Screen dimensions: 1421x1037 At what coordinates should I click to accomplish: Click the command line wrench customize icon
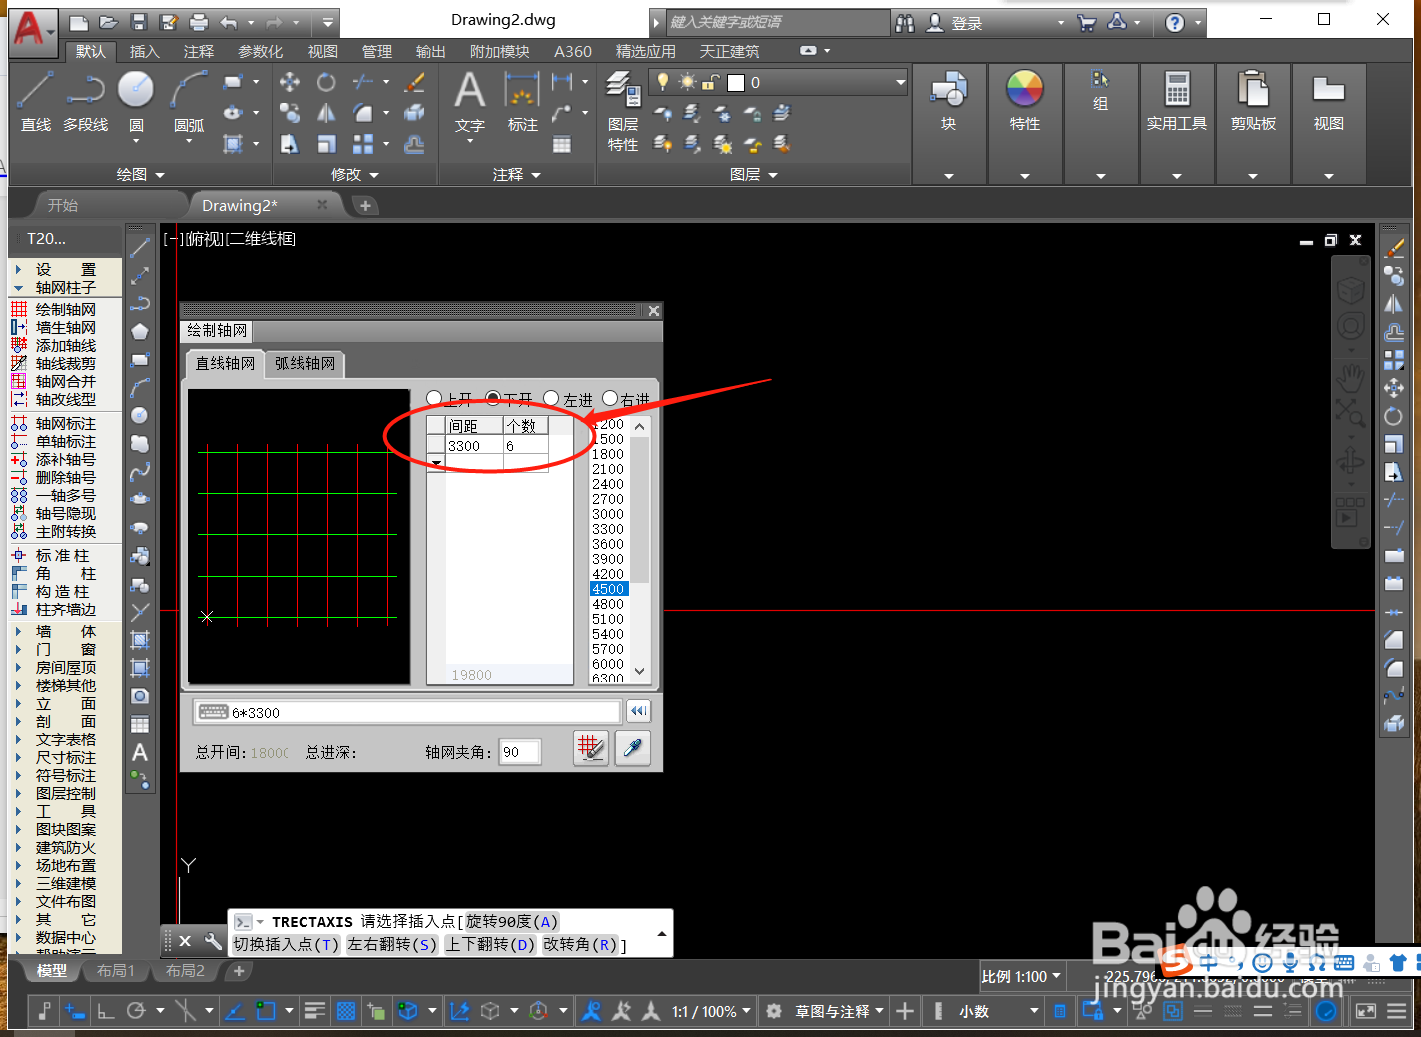tap(213, 941)
